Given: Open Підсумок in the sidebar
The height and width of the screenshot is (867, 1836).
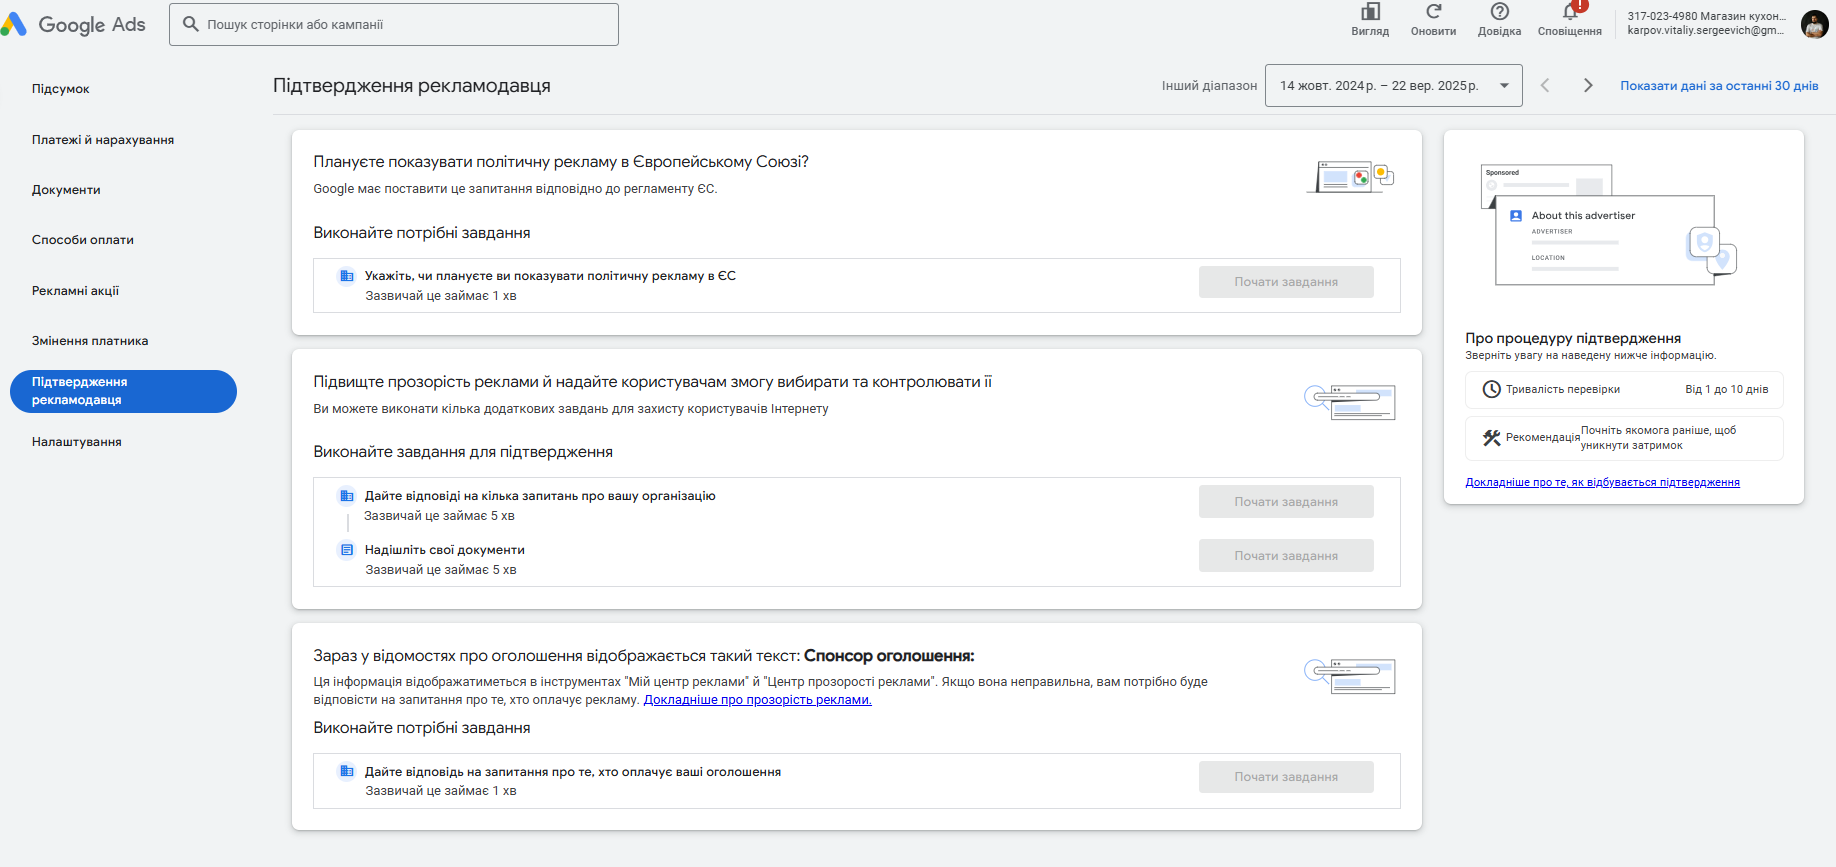Looking at the screenshot, I should point(61,89).
